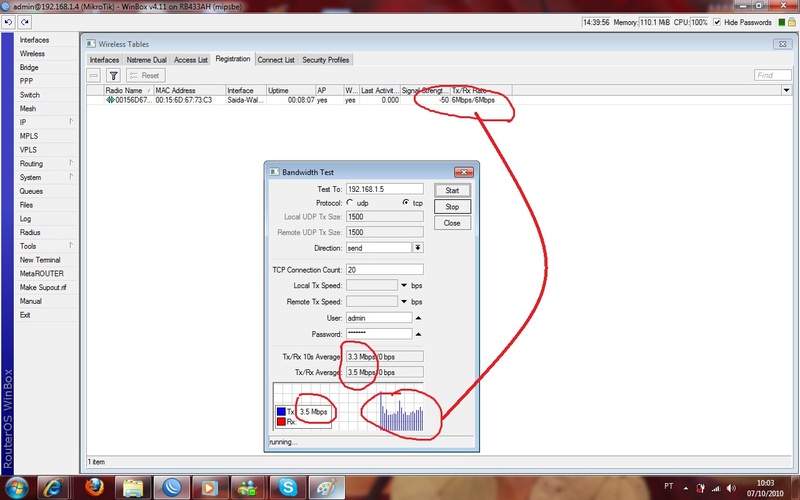Sort by MAC Address column header

point(189,90)
